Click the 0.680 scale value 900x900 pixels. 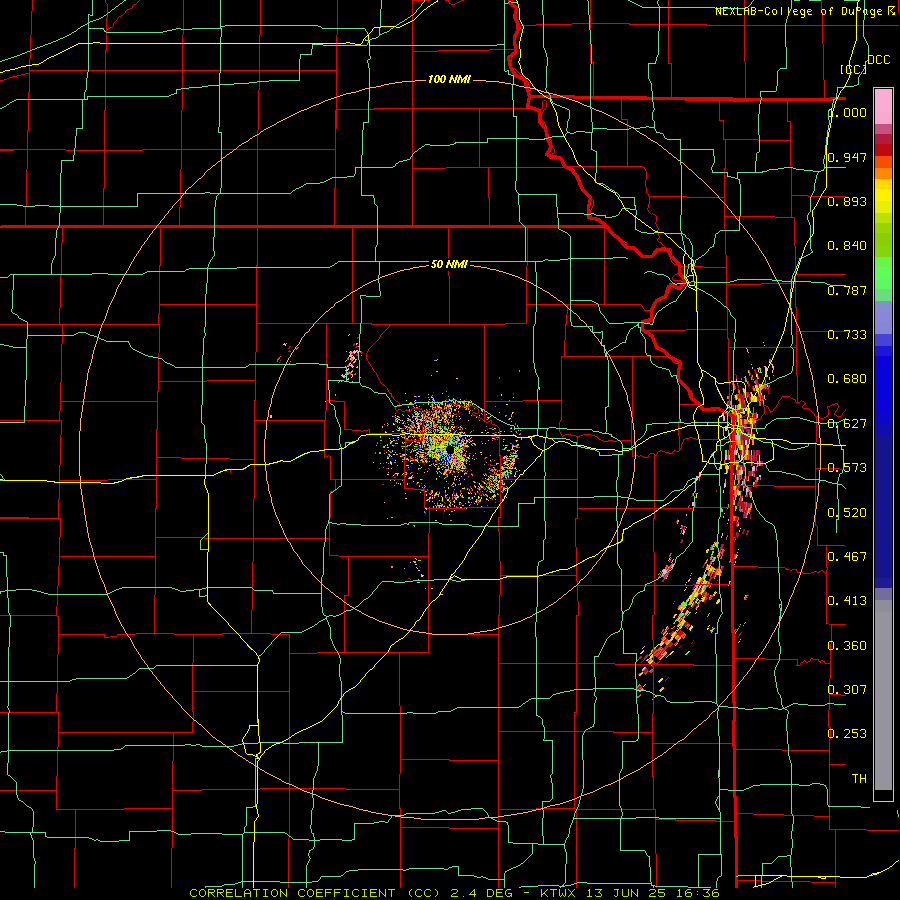tap(847, 379)
